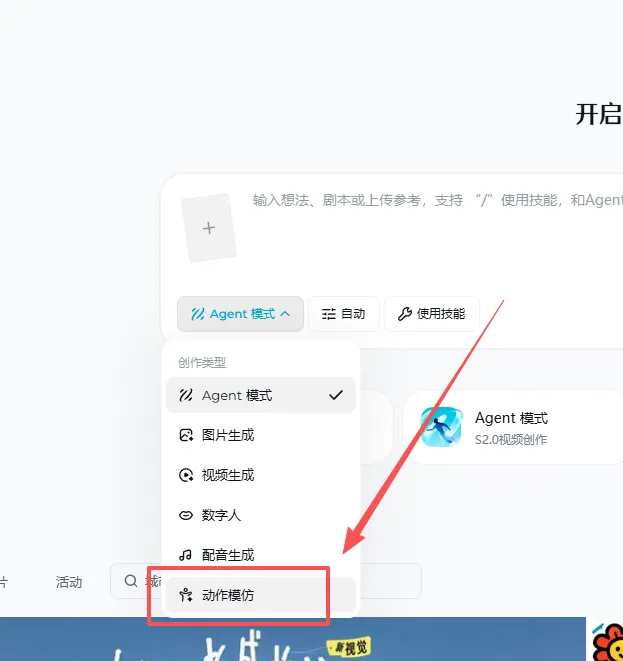
Task: Open the Agent 模式 S2.0视频创作 card
Action: [513, 427]
